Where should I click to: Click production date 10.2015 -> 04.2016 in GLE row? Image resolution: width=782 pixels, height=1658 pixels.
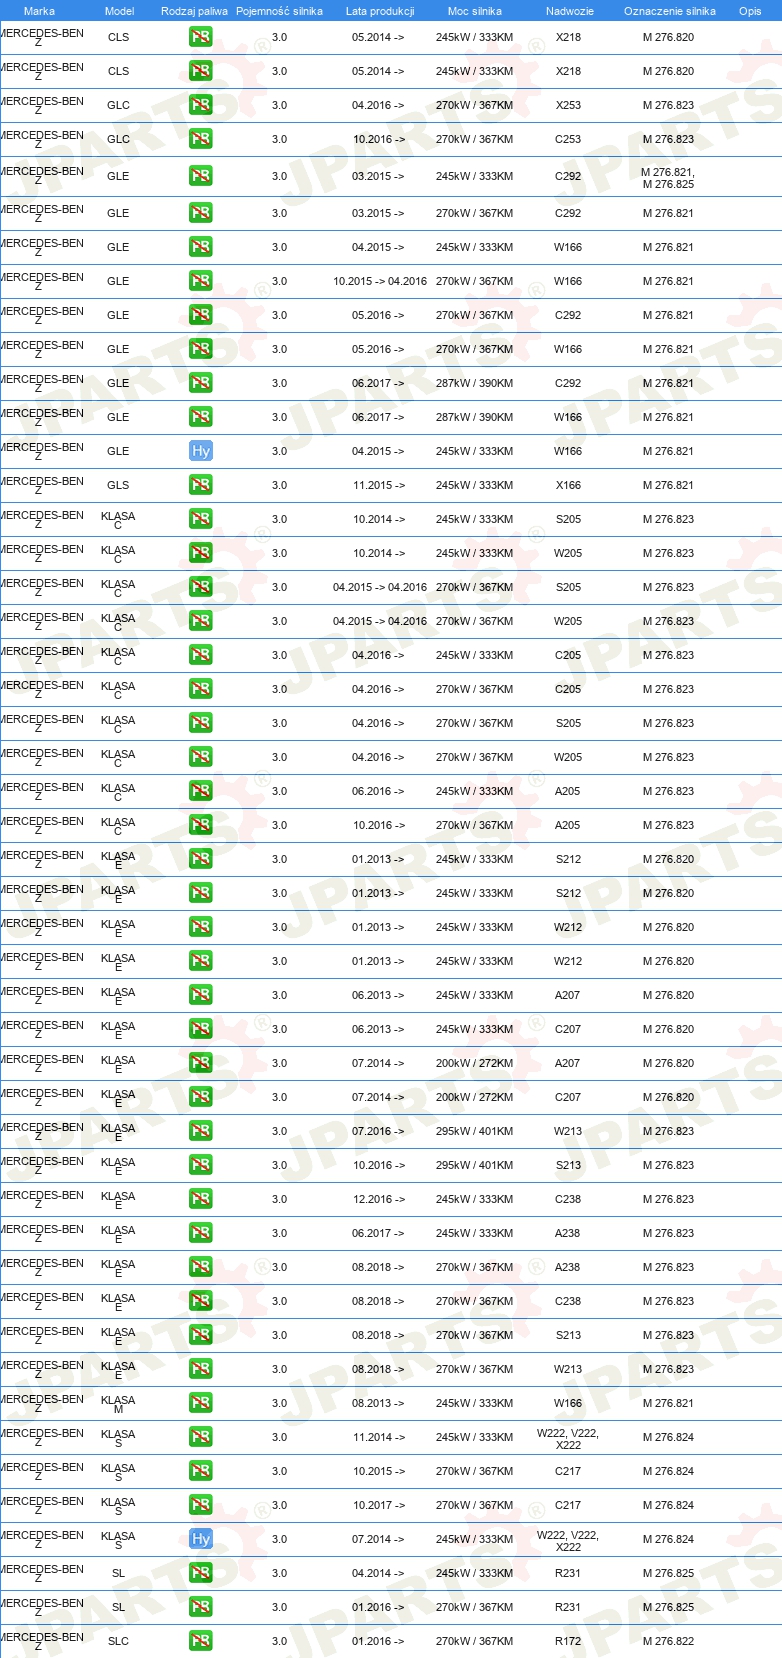(x=380, y=281)
